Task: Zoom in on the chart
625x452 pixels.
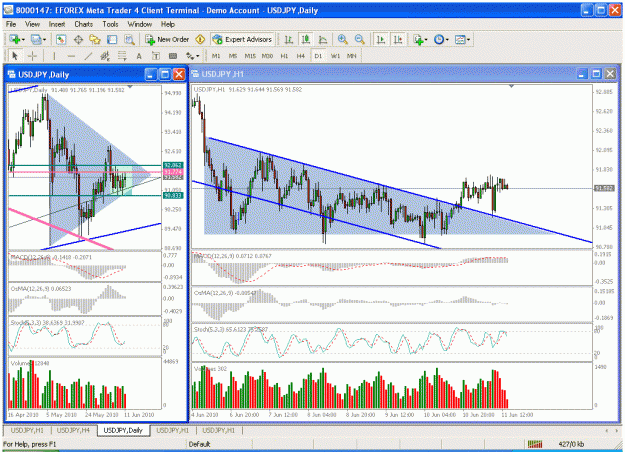Action: [x=342, y=39]
